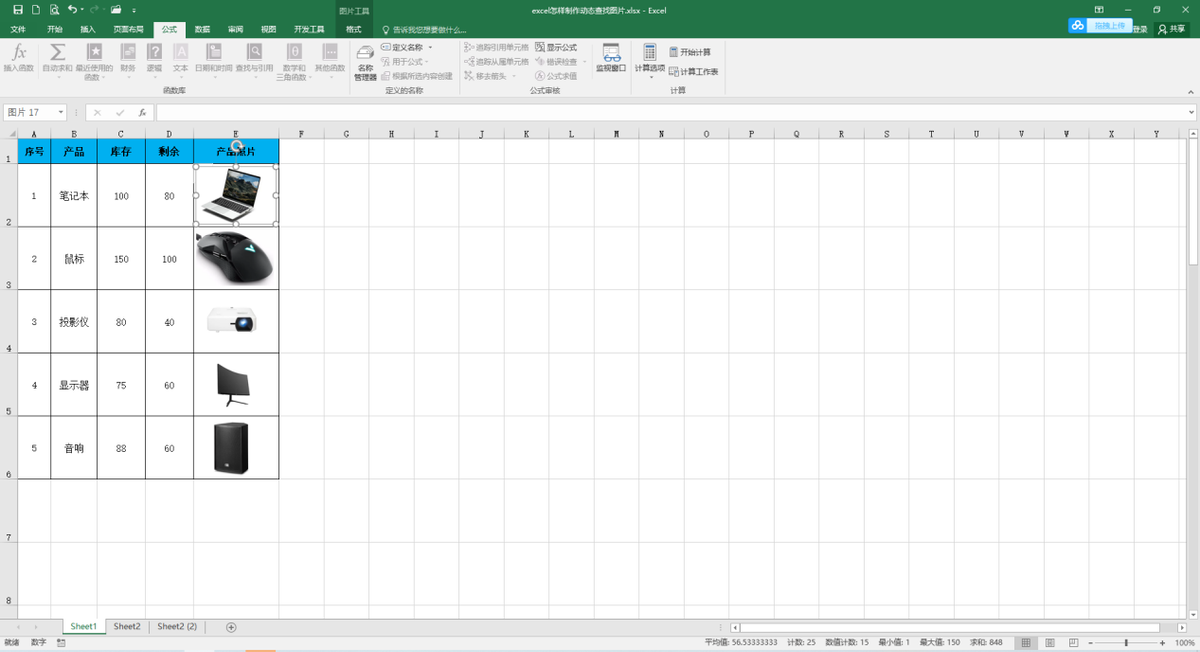This screenshot has width=1200, height=652.
Task: Switch to the 视图 ribbon tab
Action: pos(268,30)
